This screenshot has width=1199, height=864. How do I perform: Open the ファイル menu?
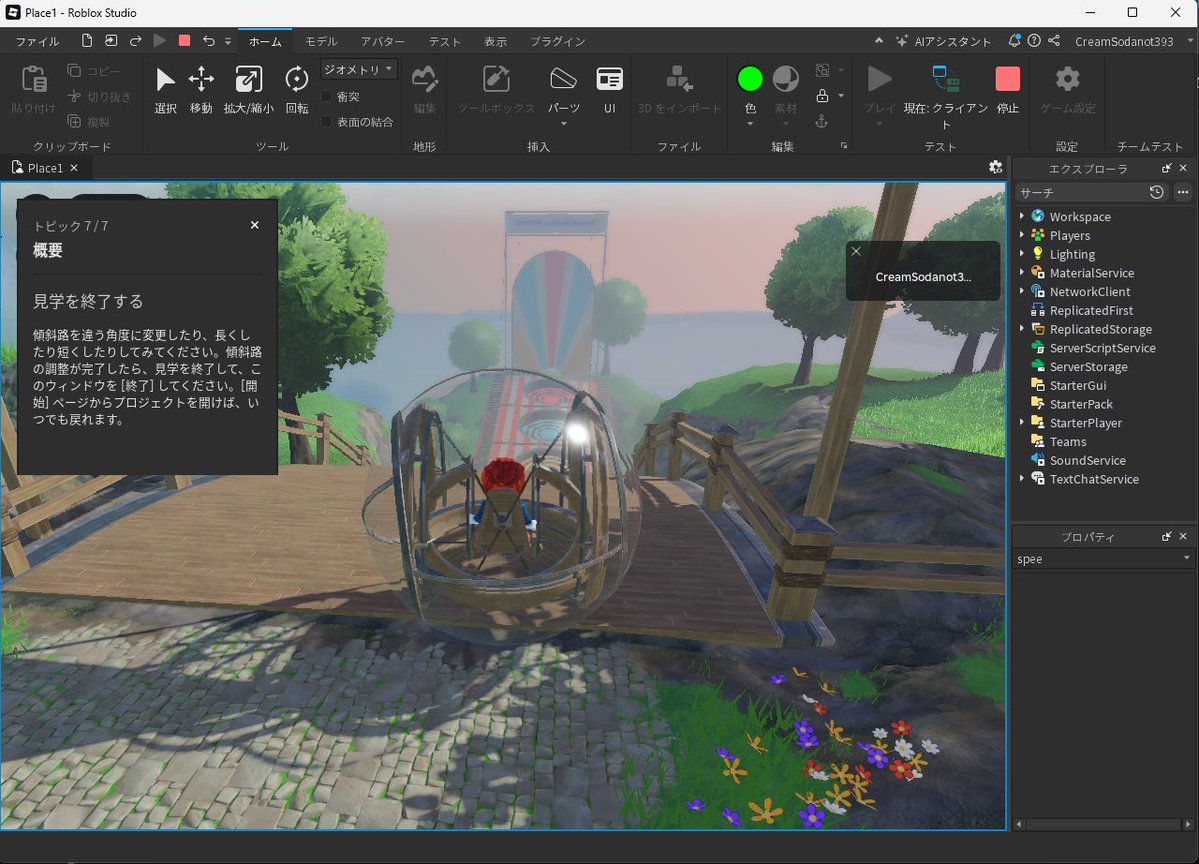pos(37,41)
